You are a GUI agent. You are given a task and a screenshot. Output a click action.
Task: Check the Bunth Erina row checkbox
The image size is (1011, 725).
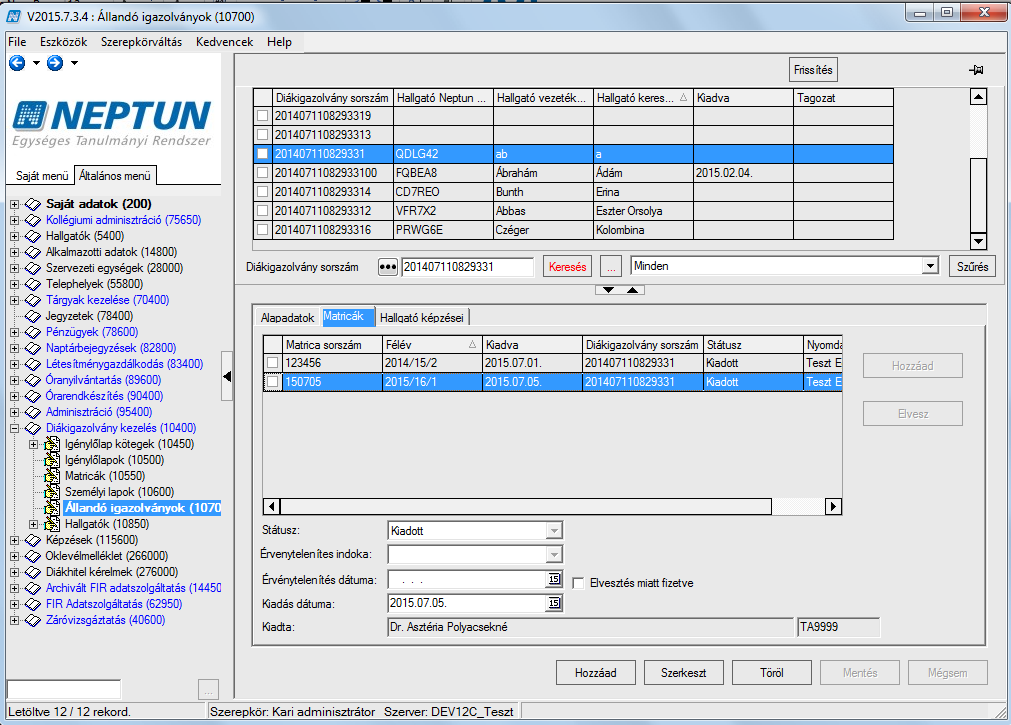tap(262, 192)
